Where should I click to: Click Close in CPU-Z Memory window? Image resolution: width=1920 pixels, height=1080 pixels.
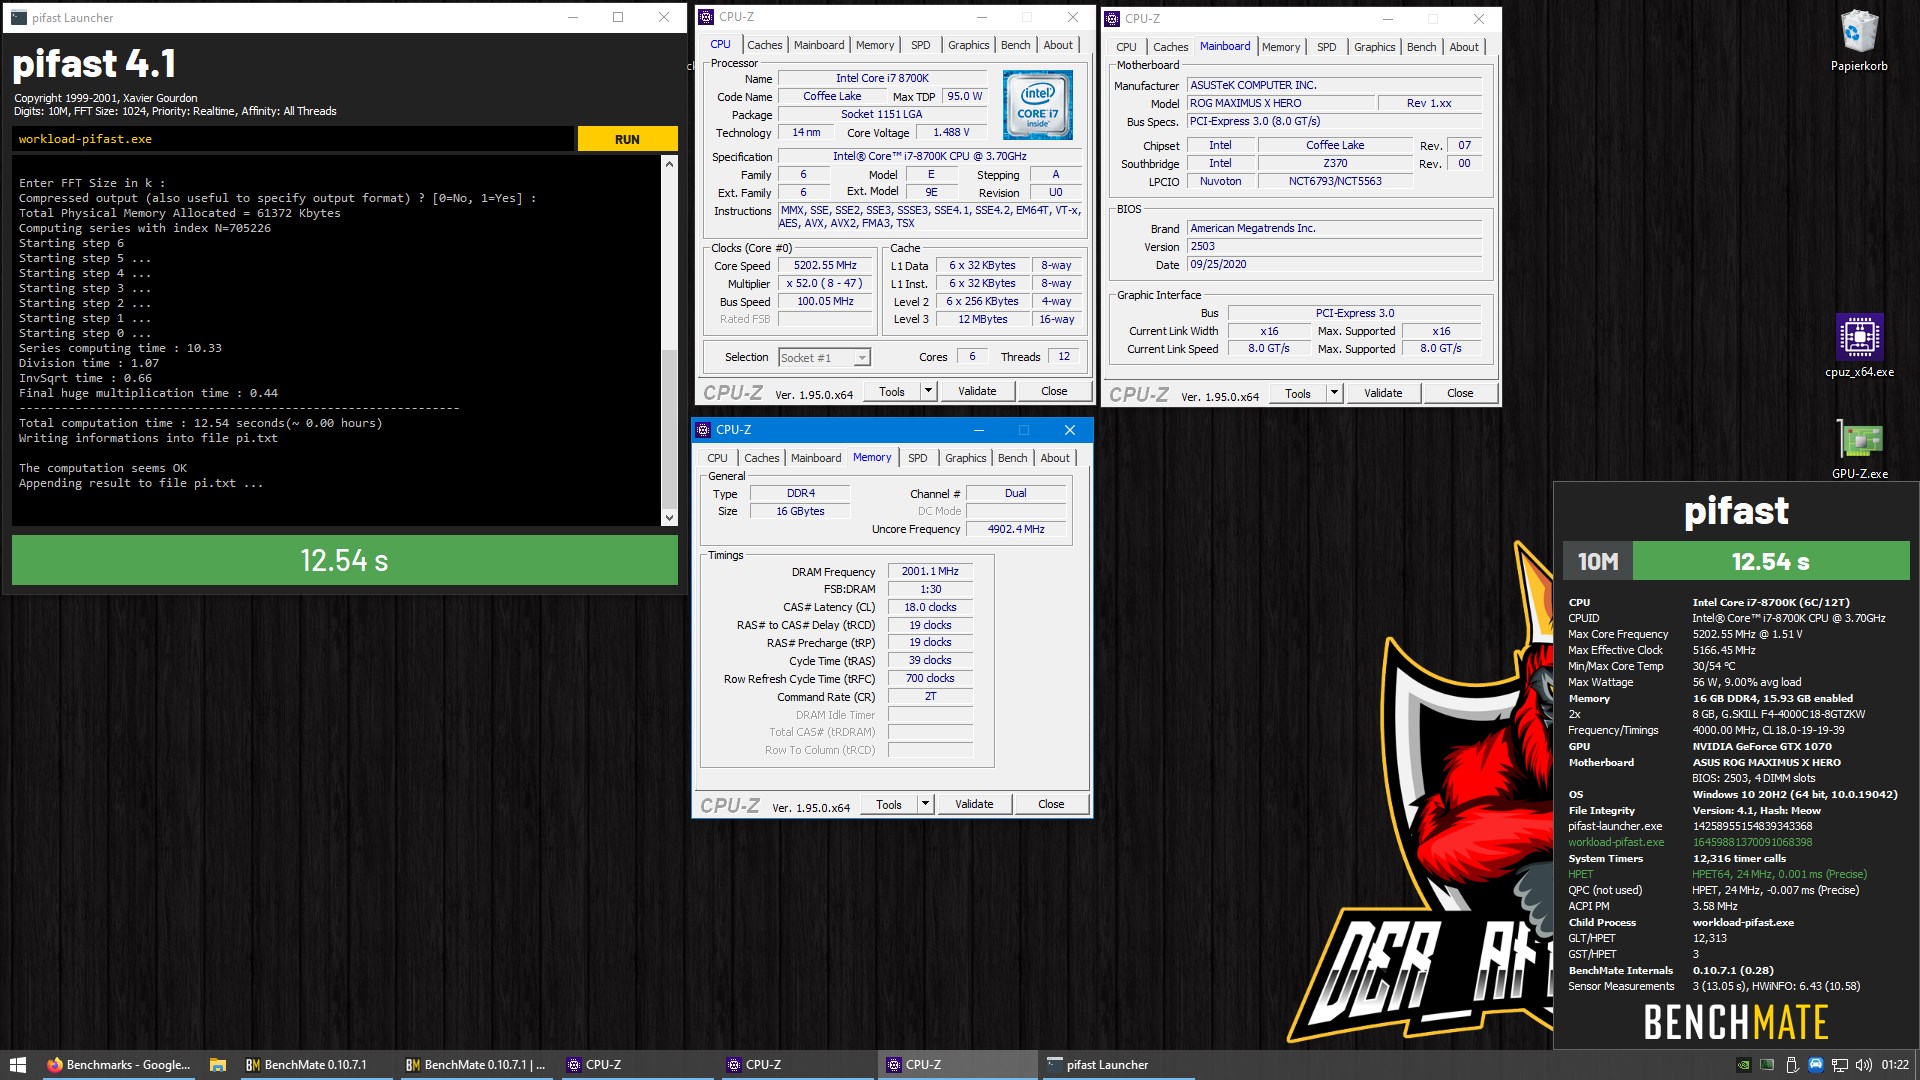(x=1051, y=804)
